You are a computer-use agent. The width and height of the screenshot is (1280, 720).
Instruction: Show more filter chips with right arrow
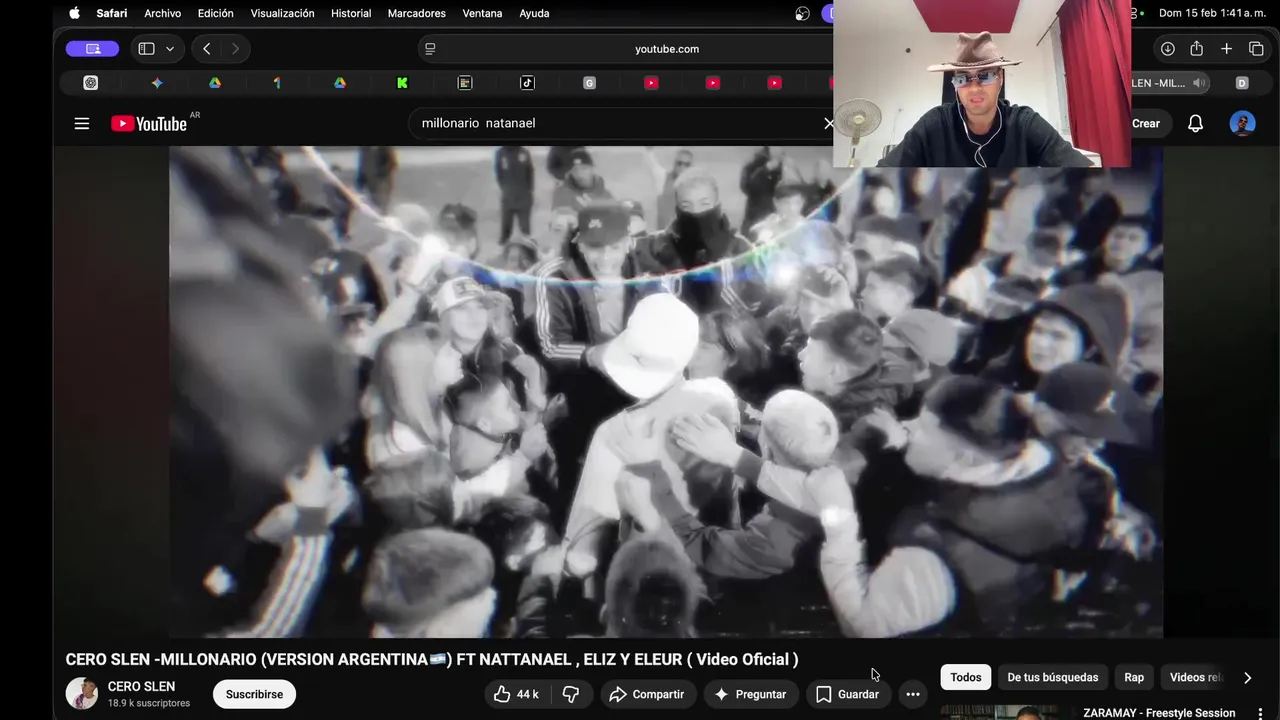coord(1247,677)
